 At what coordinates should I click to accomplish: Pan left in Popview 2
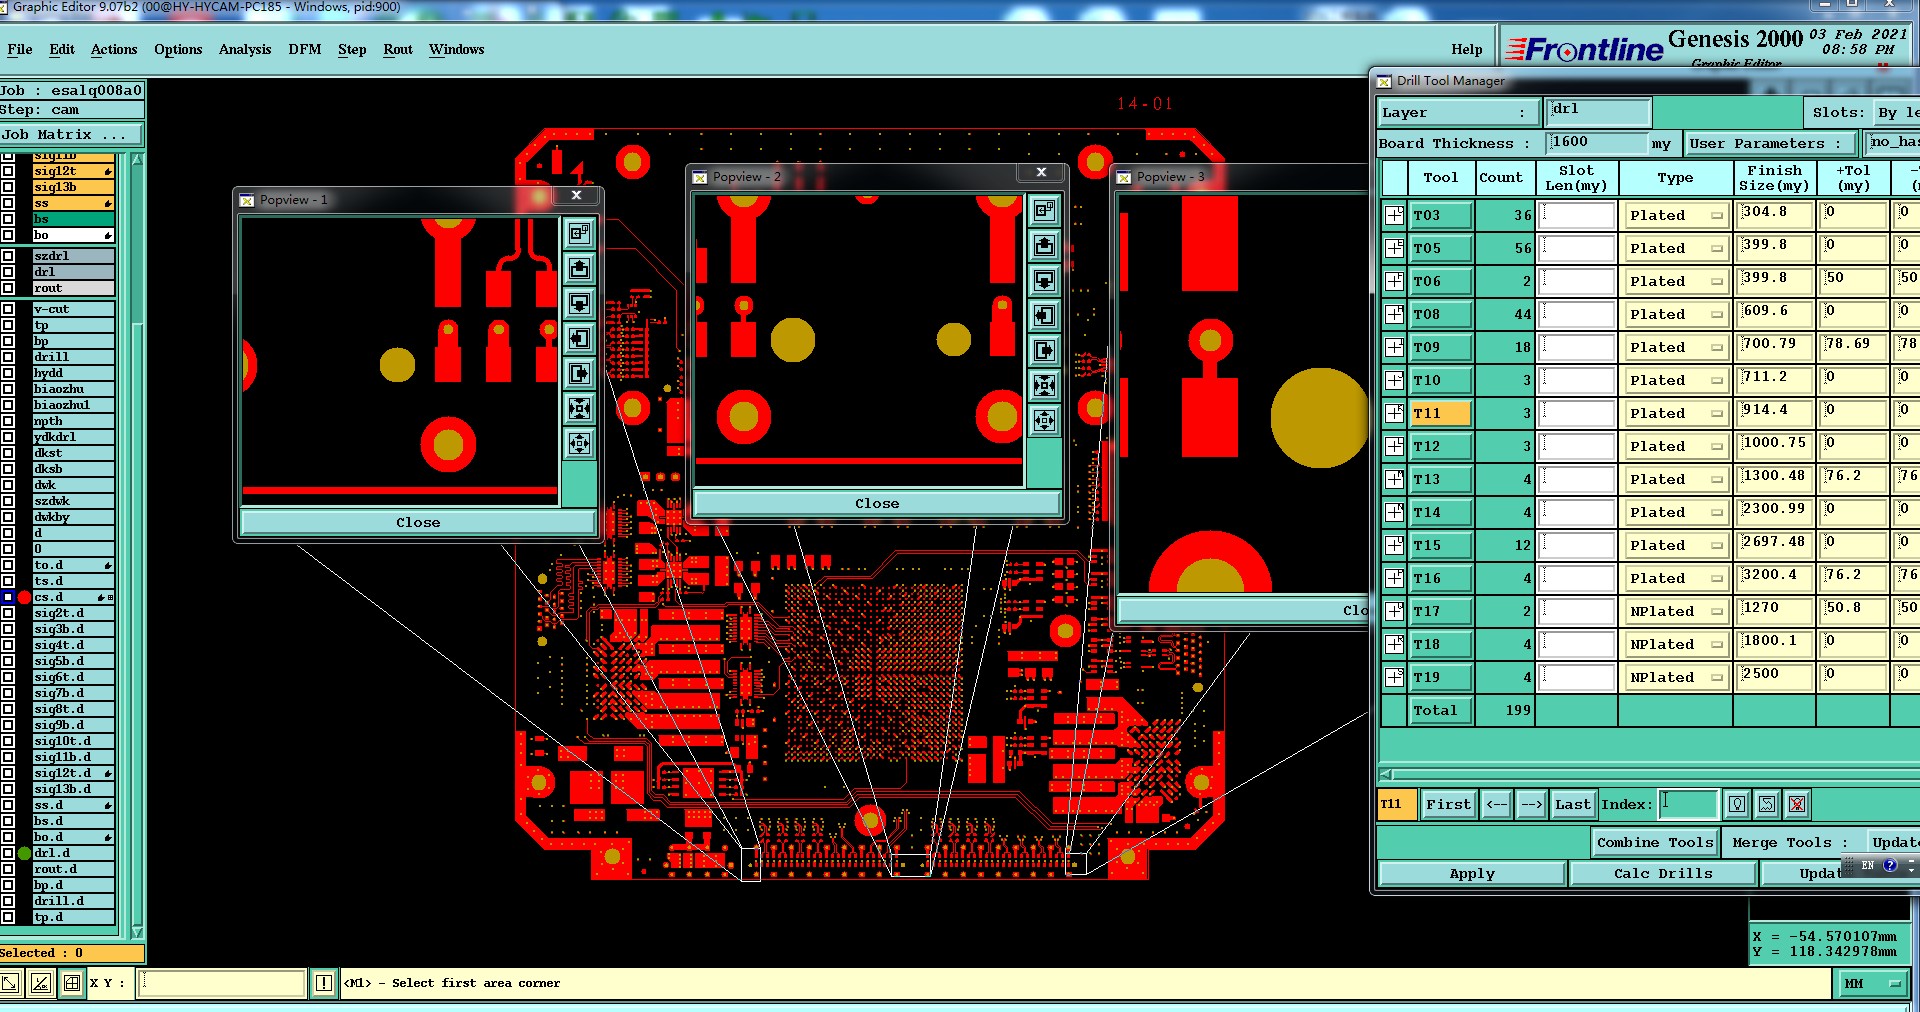[x=1044, y=315]
